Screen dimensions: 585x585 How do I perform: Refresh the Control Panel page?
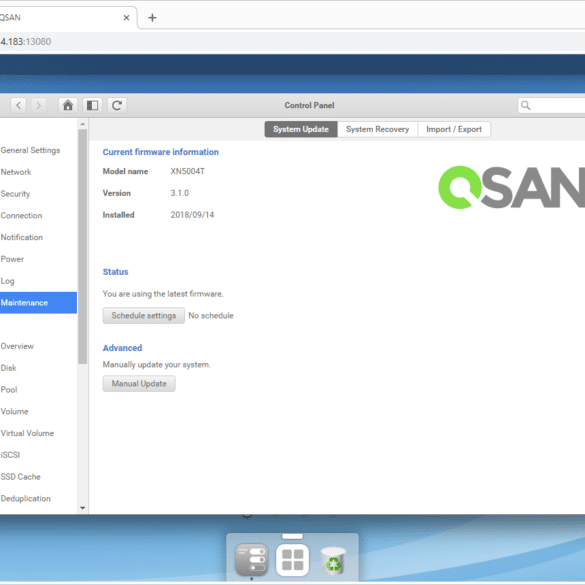click(x=117, y=106)
